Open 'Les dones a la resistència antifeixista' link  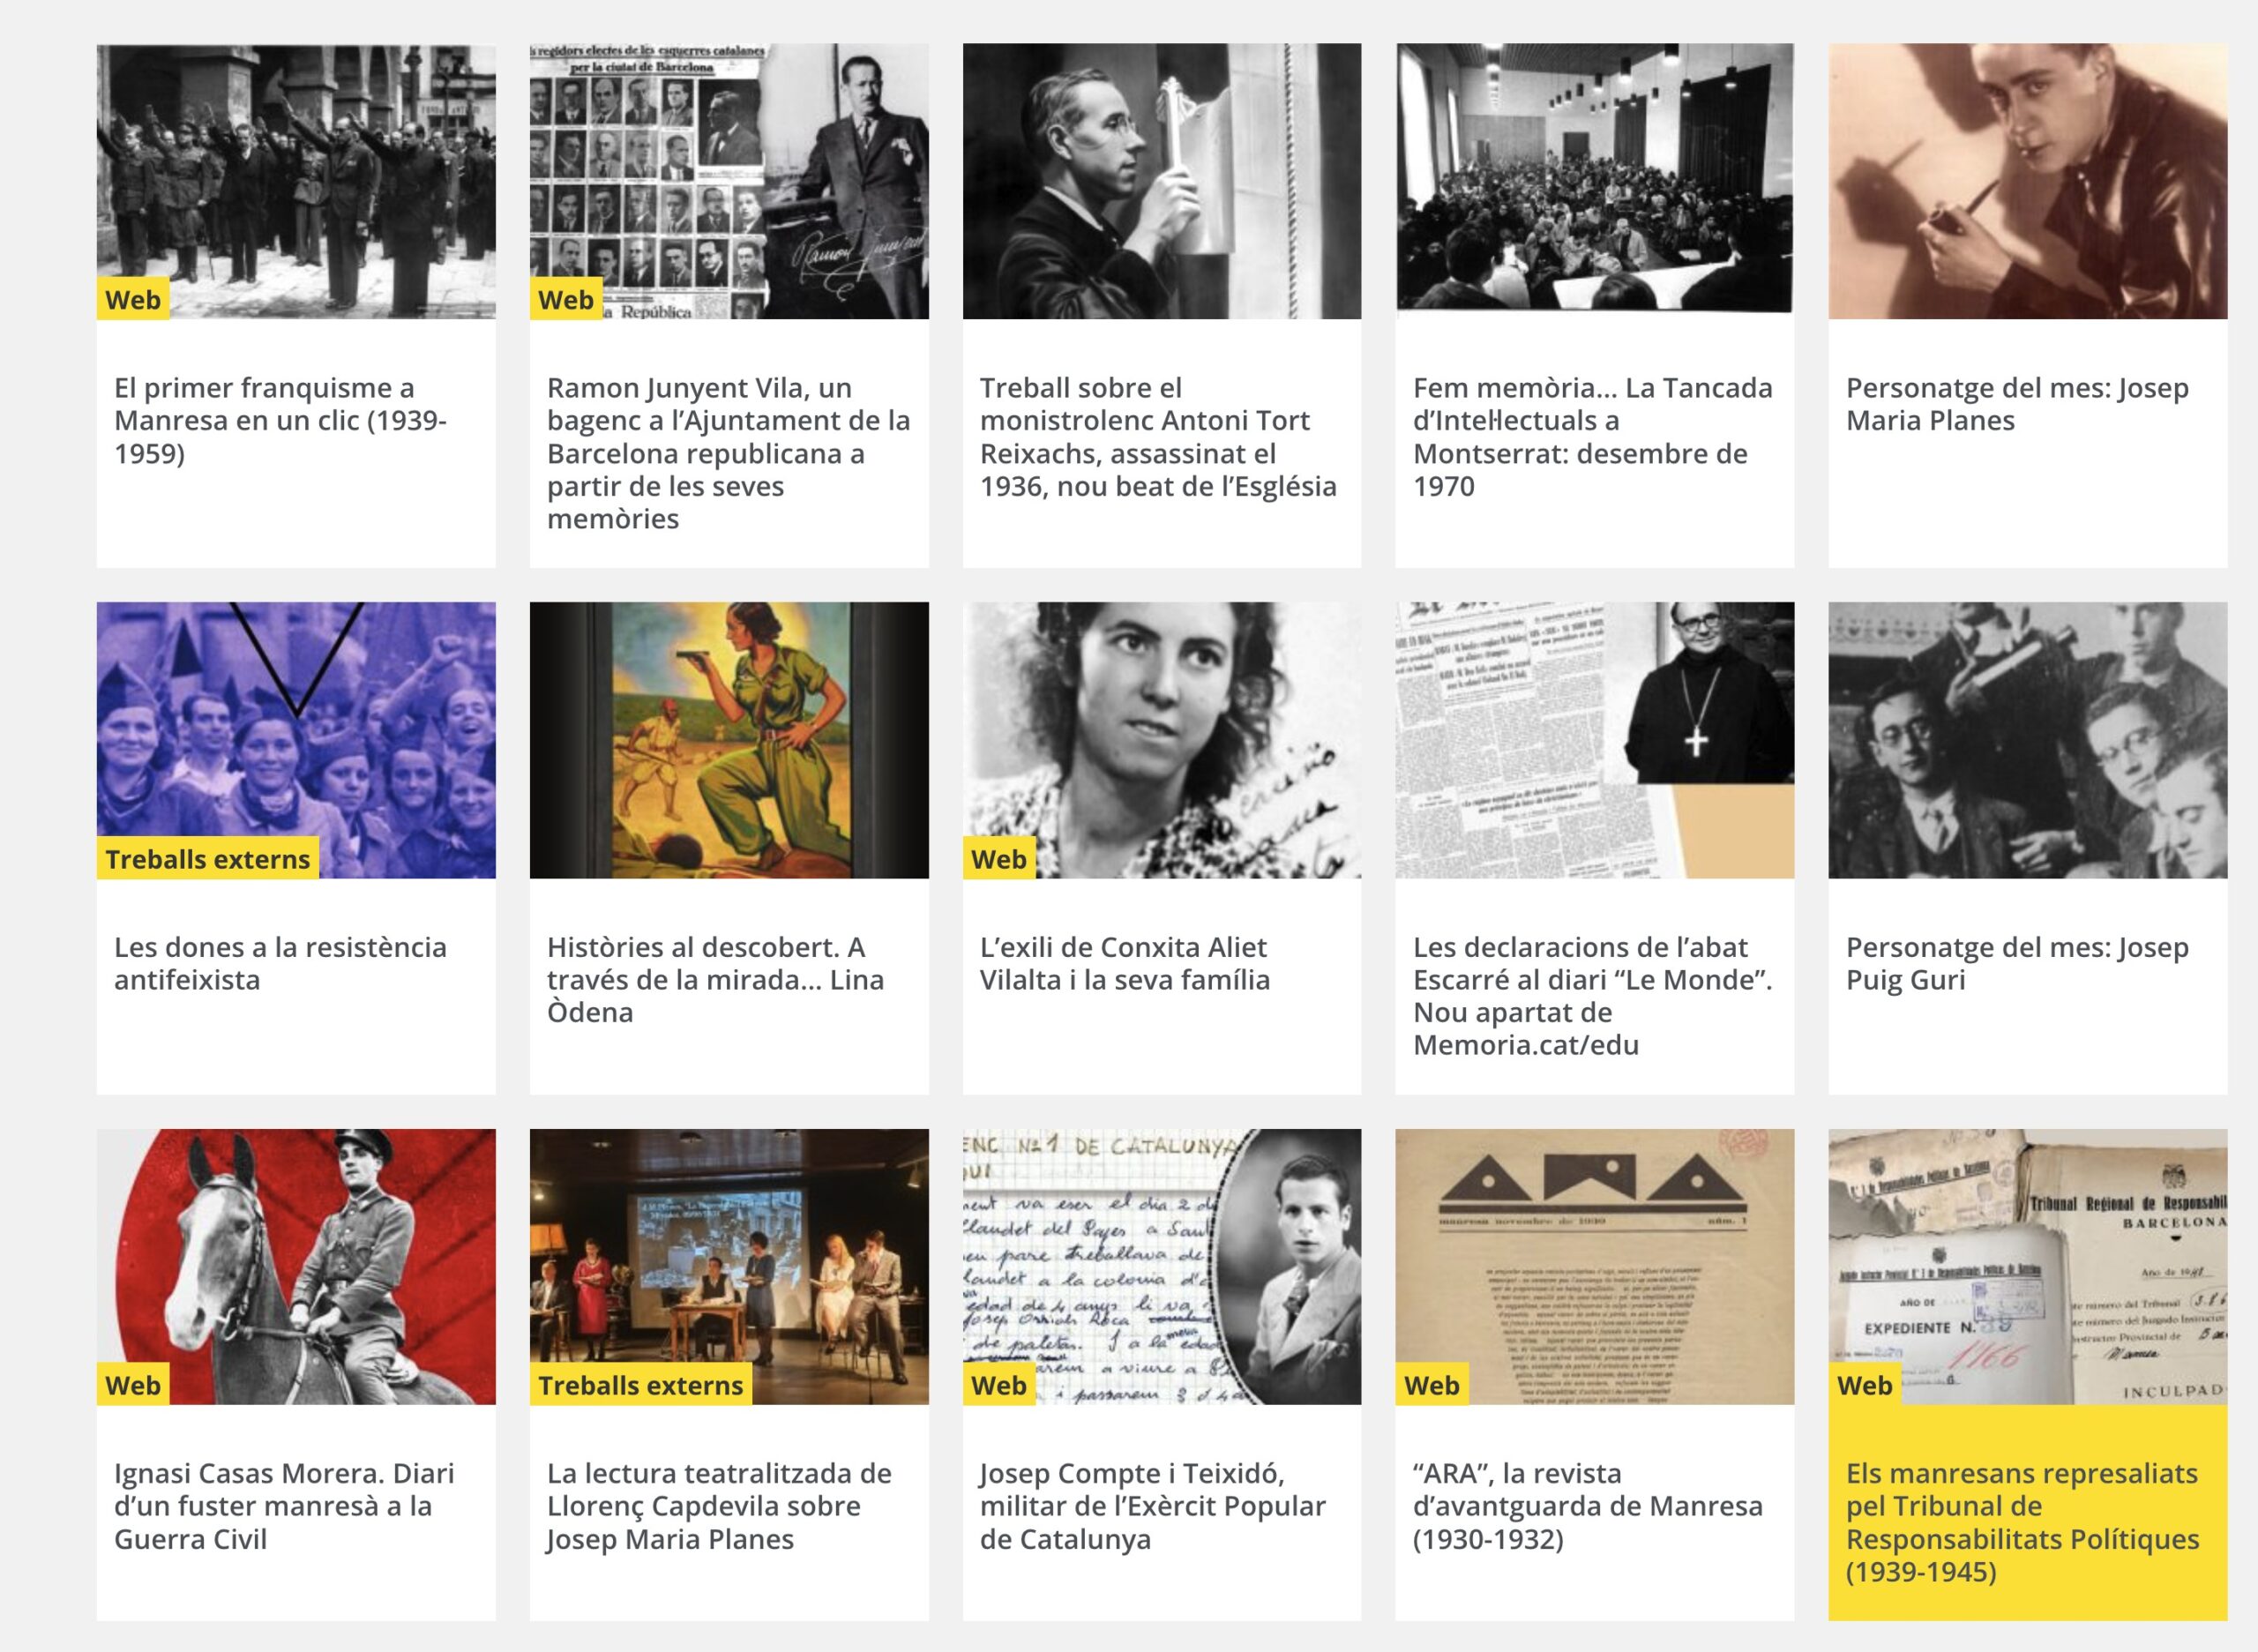(280, 963)
